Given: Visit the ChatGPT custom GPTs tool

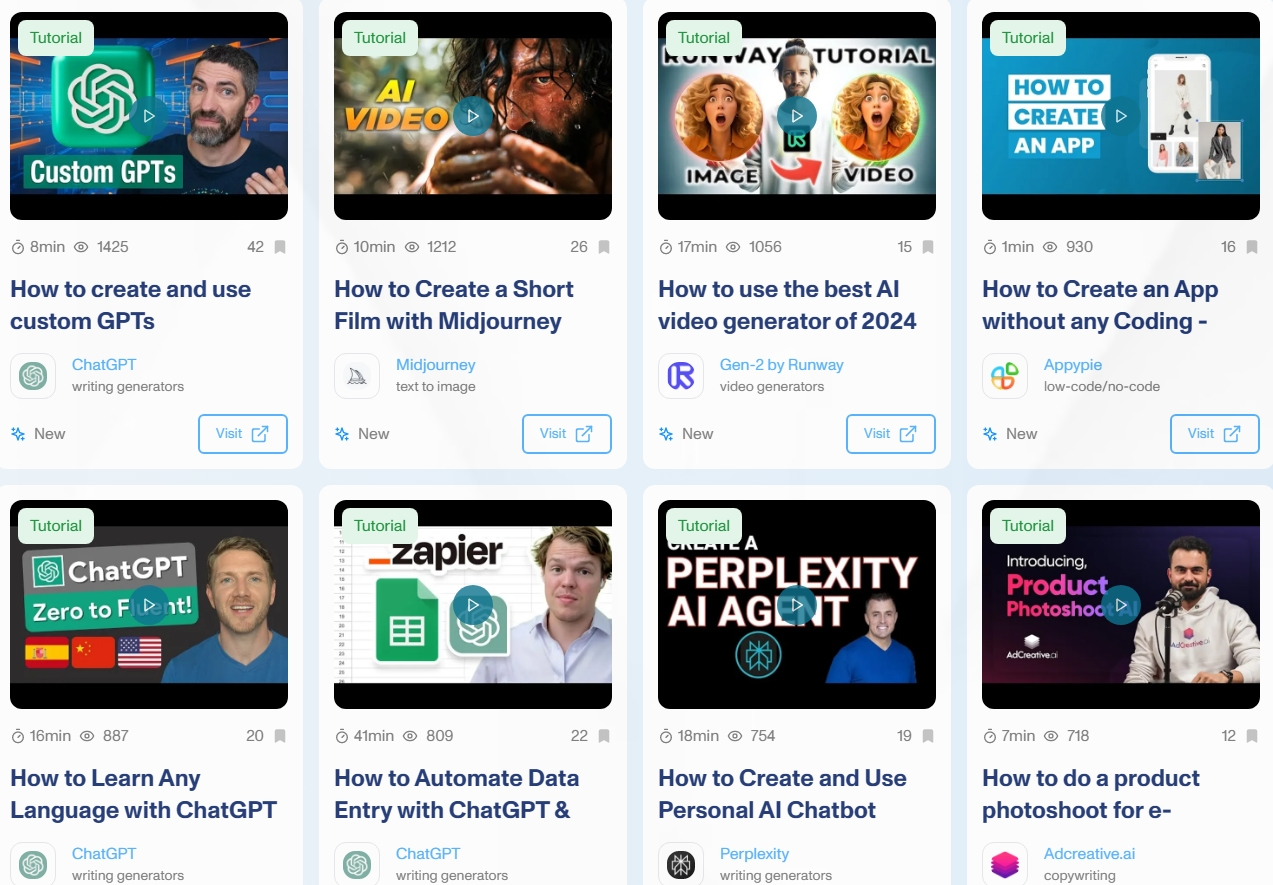Looking at the screenshot, I should pos(243,434).
